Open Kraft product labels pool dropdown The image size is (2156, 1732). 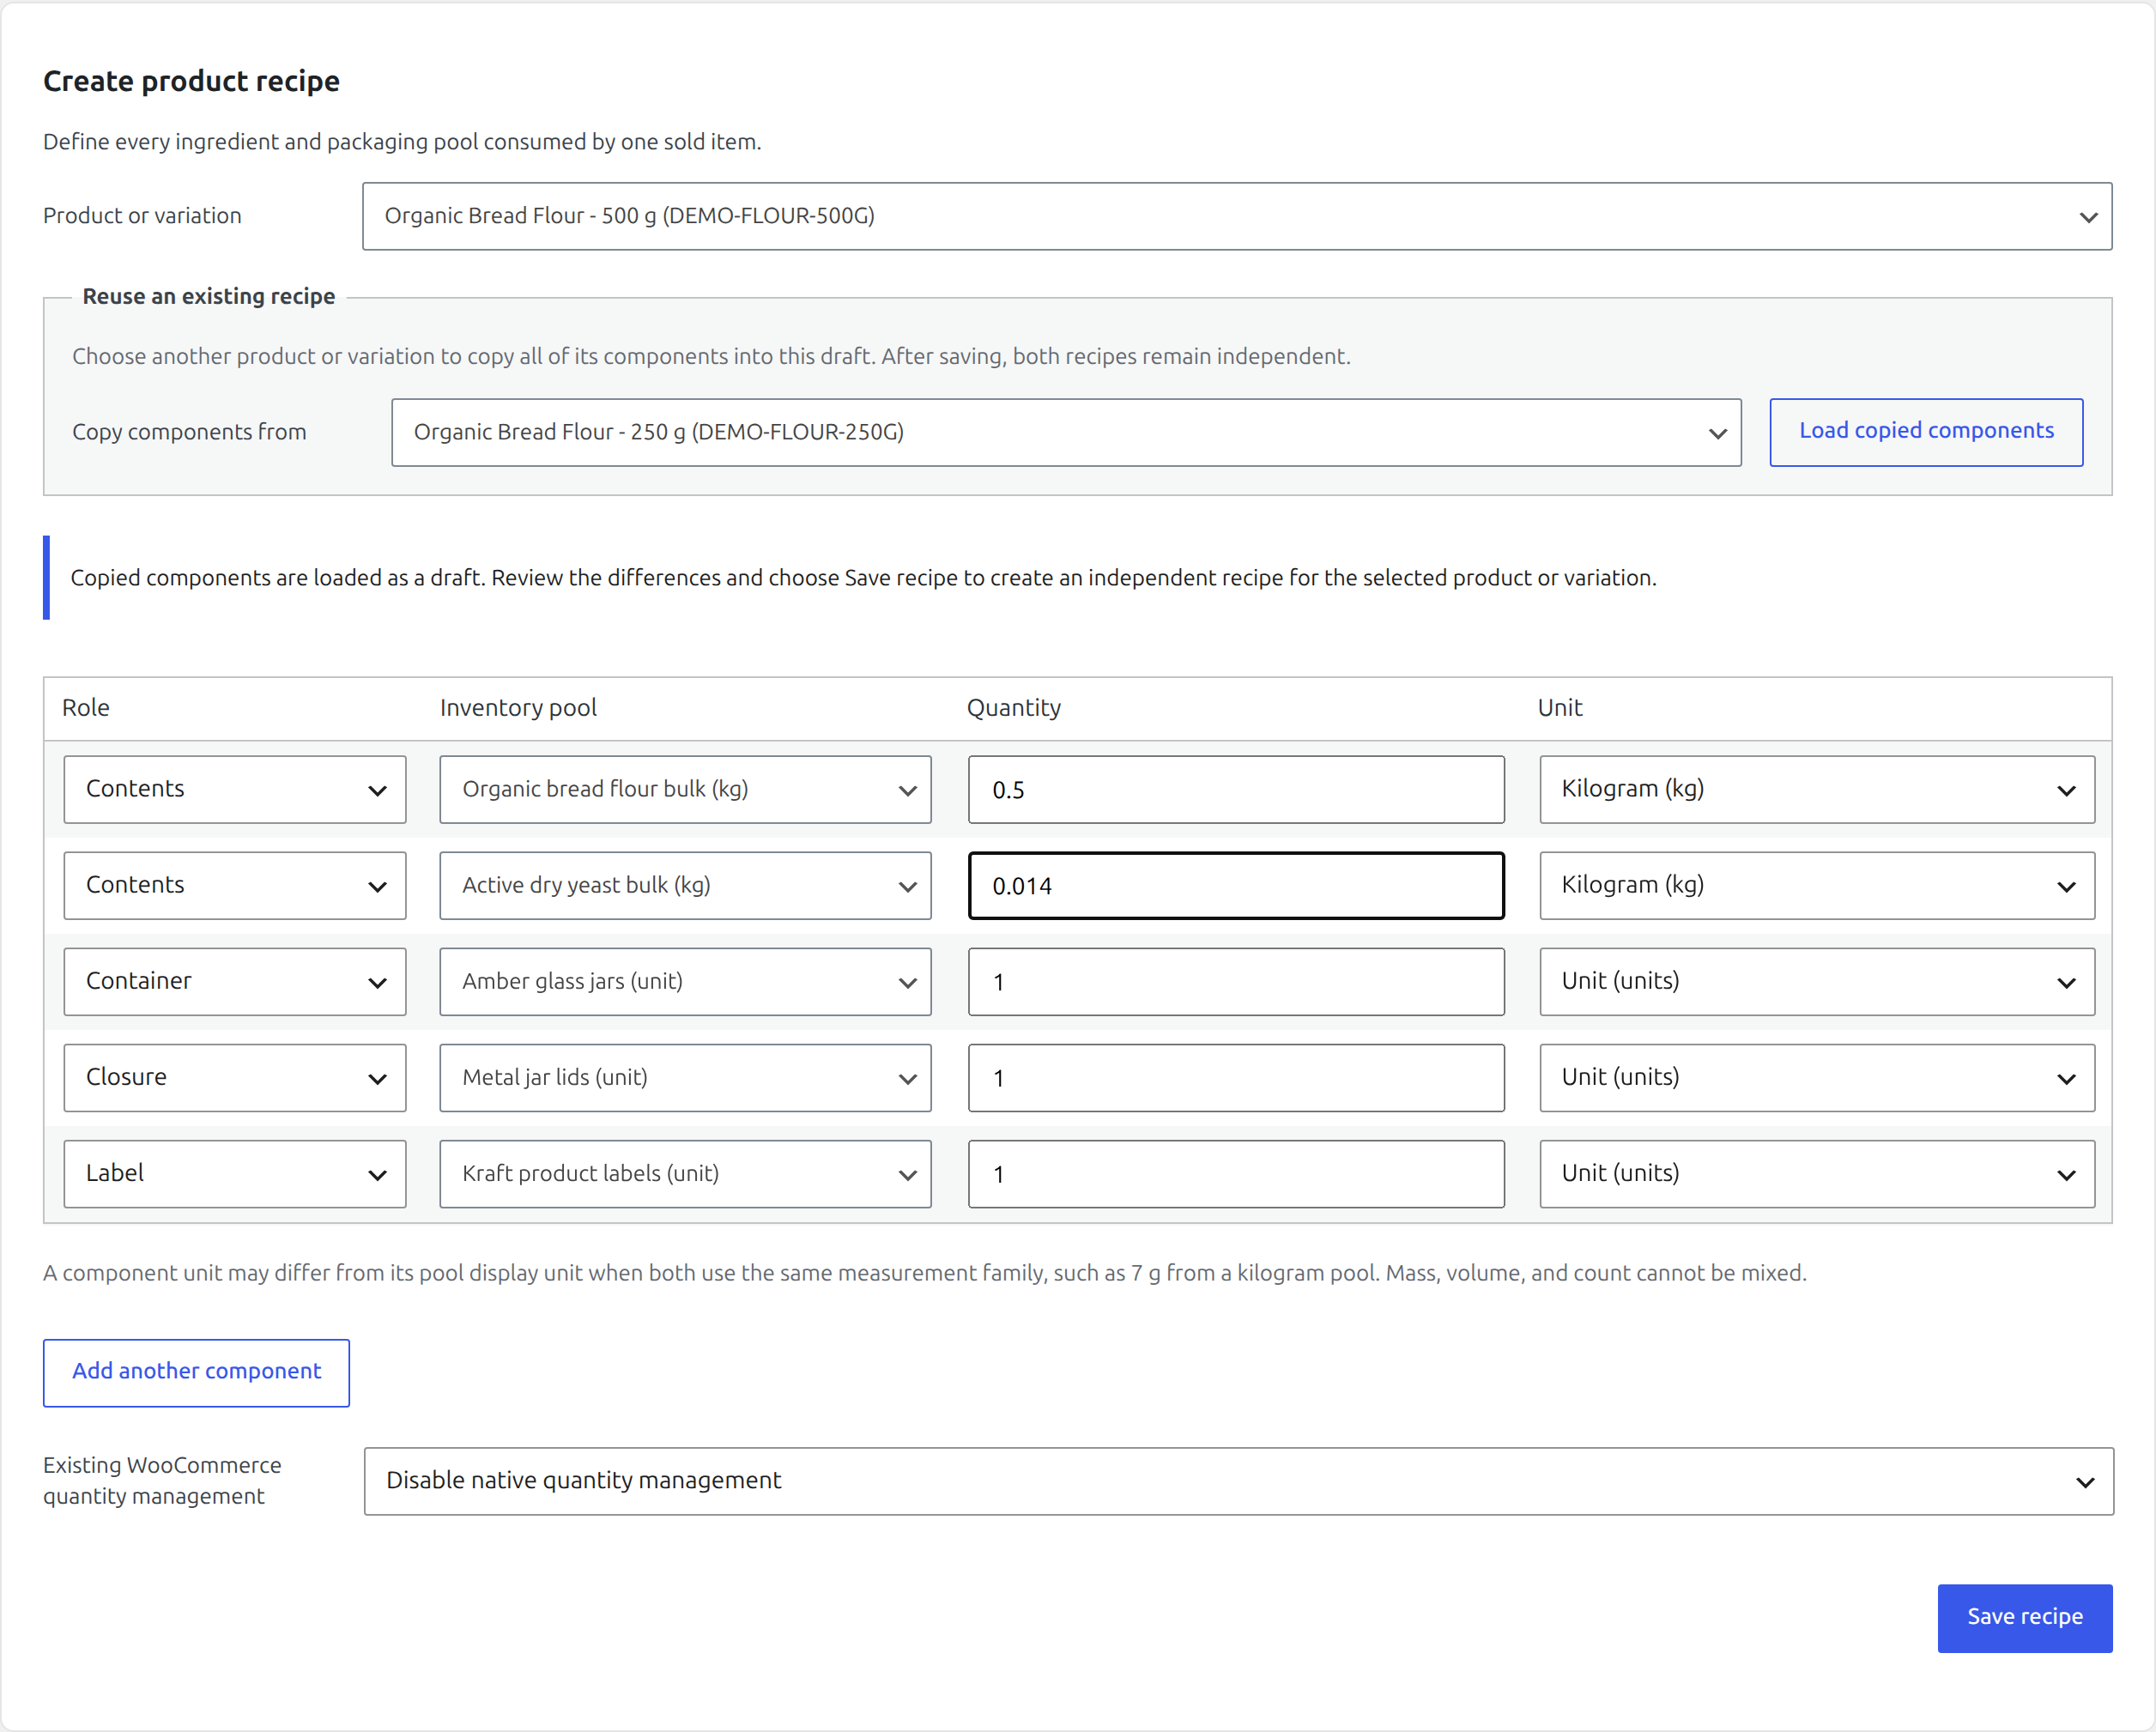685,1173
